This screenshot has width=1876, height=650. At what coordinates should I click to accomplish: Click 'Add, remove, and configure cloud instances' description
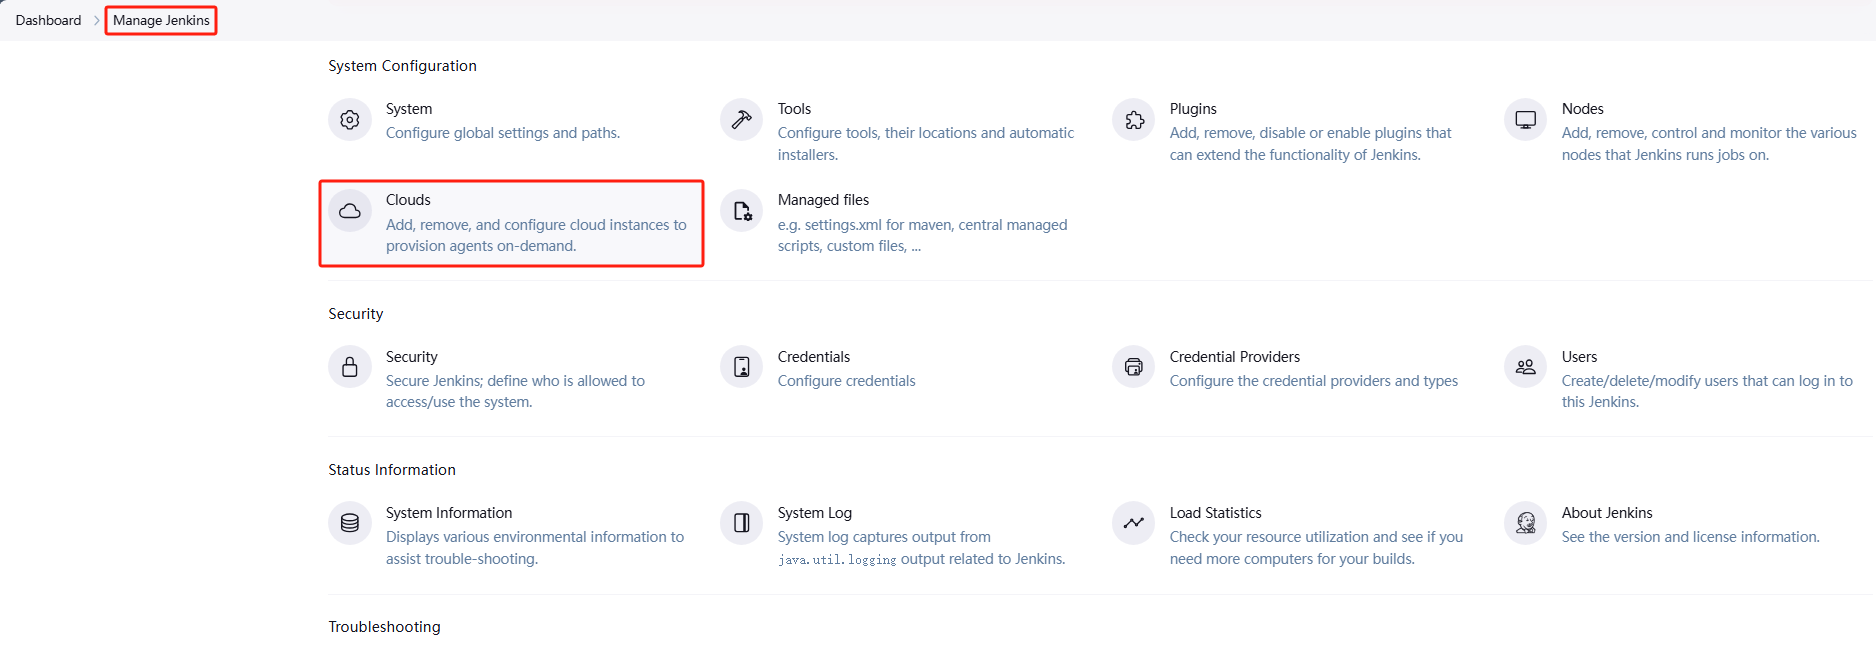(x=536, y=235)
